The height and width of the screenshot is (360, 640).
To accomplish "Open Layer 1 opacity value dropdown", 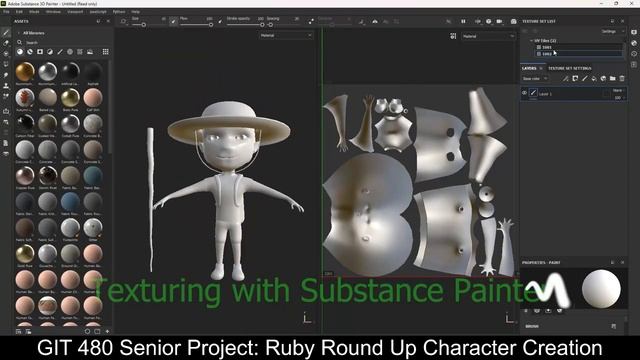I will pos(619,98).
